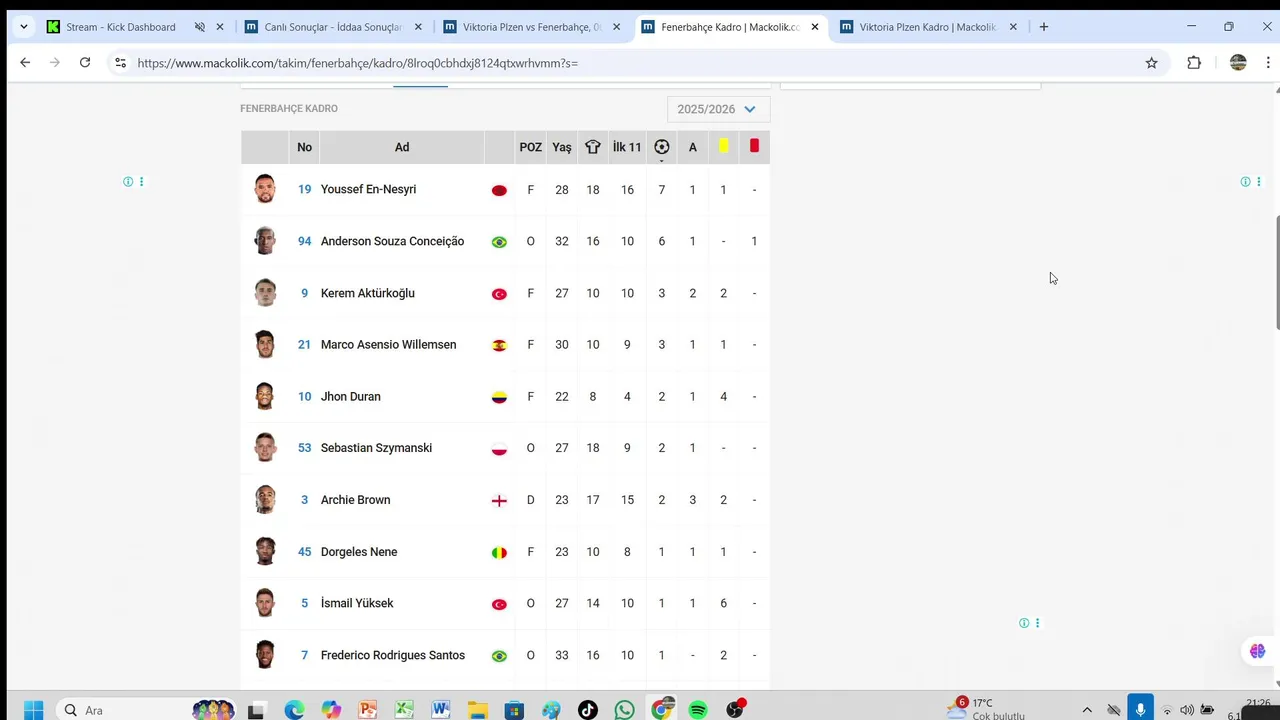Open Archie Brown player link
The width and height of the screenshot is (1280, 720).
click(x=355, y=500)
